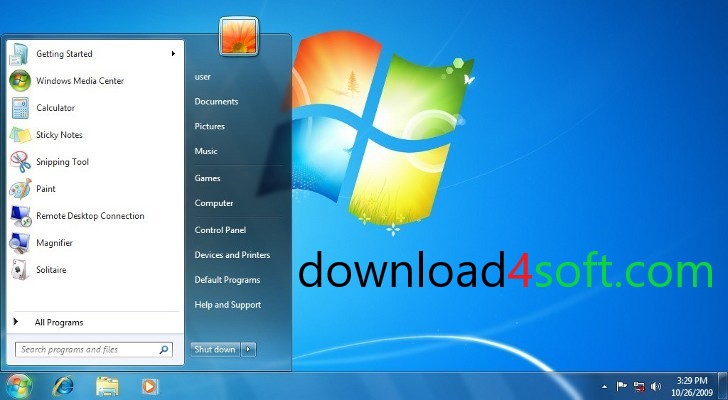Click the Show desktop strip
The height and width of the screenshot is (400, 728).
click(722, 386)
